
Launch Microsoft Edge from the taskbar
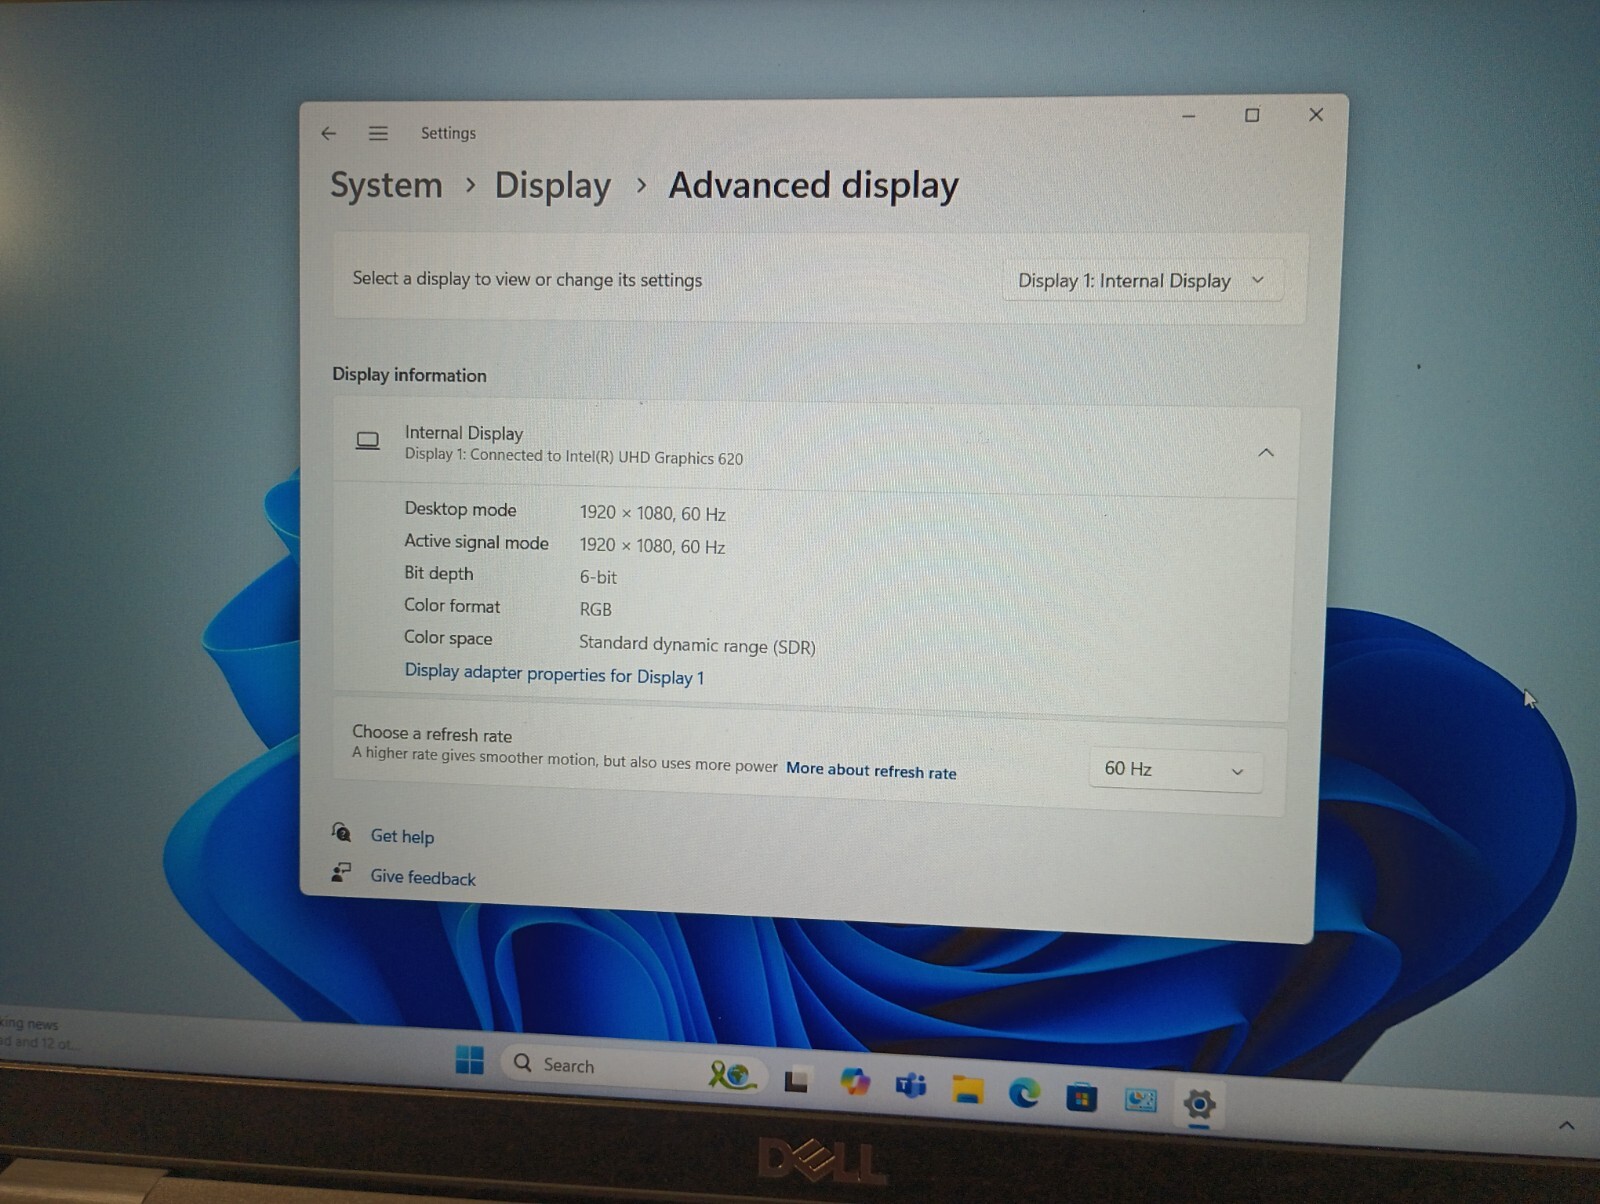[1024, 1093]
